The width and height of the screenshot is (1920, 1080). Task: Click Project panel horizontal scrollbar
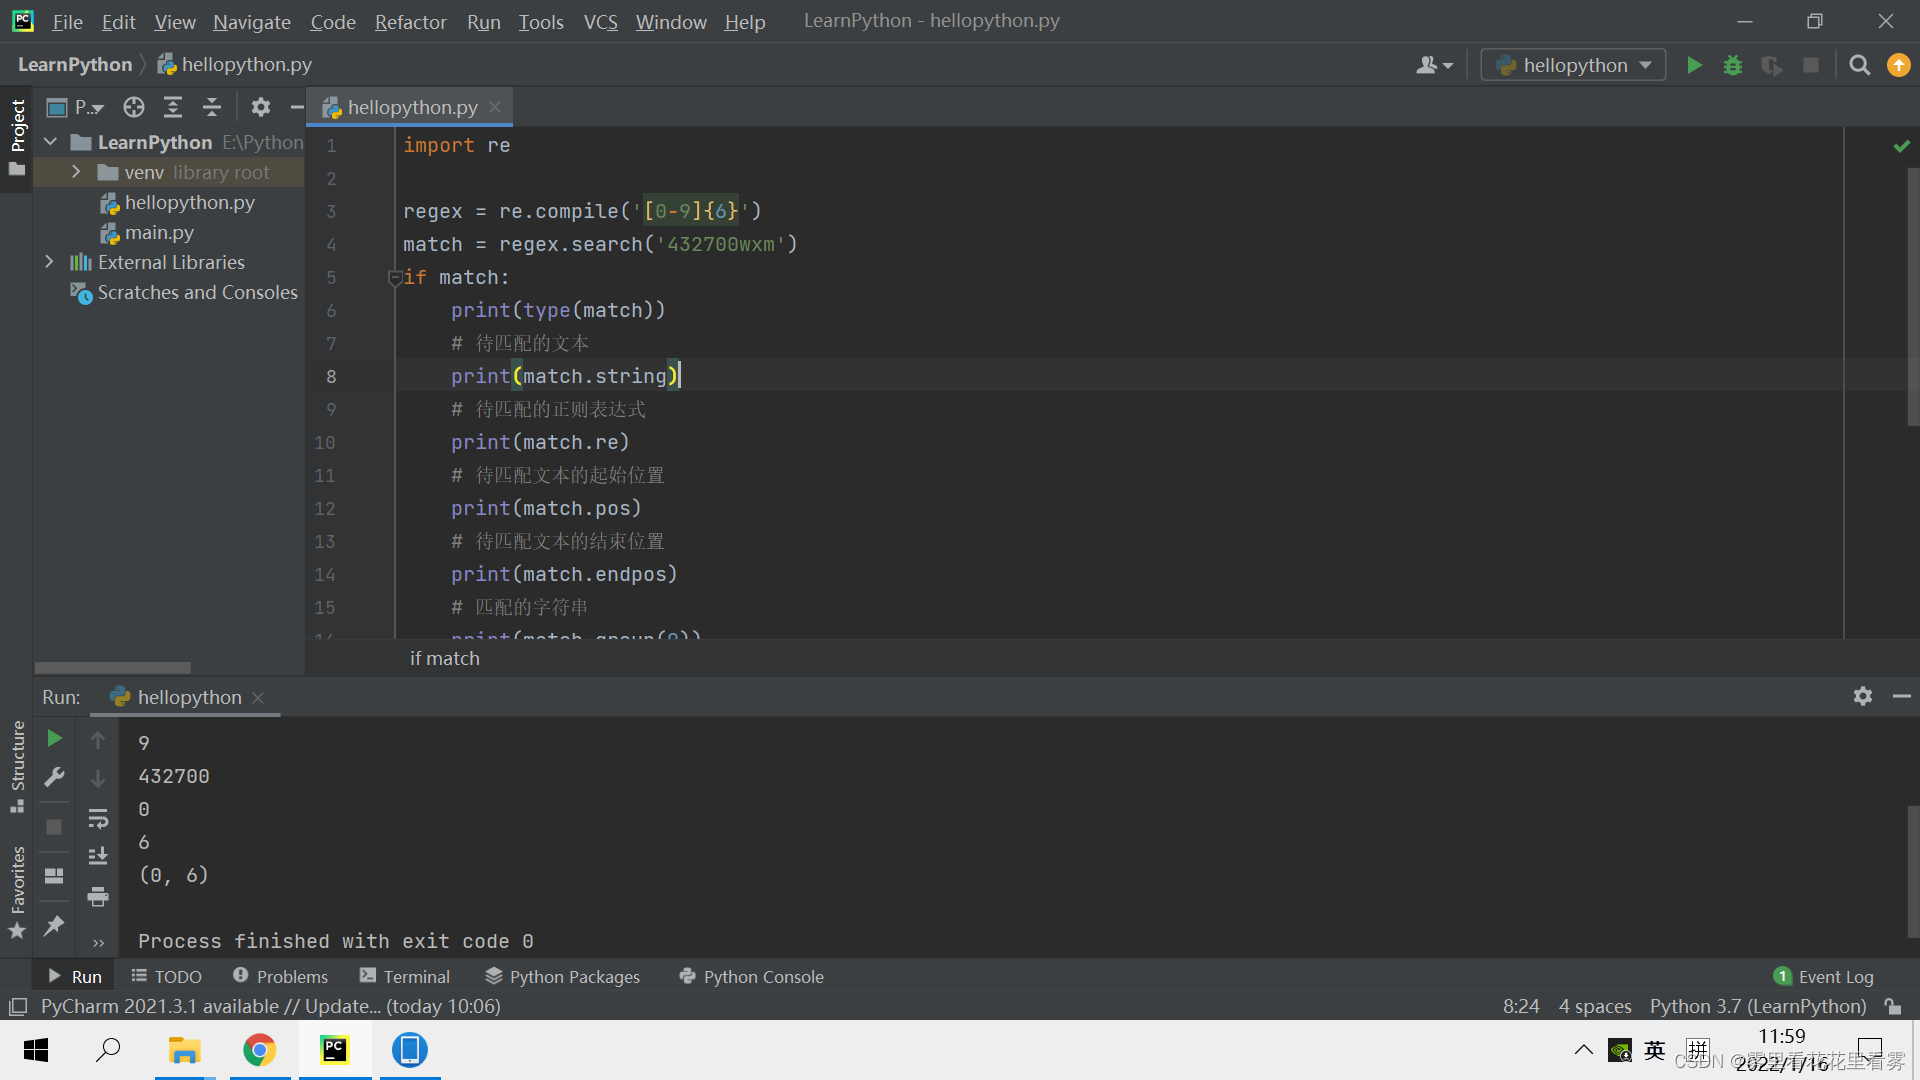(x=113, y=668)
